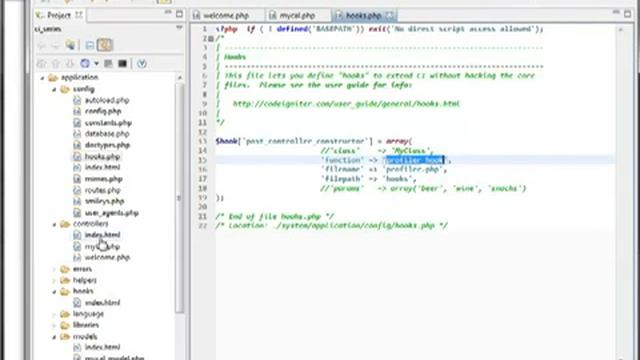Select doctypes.php in the tree
This screenshot has width=640, height=360.
click(x=107, y=145)
